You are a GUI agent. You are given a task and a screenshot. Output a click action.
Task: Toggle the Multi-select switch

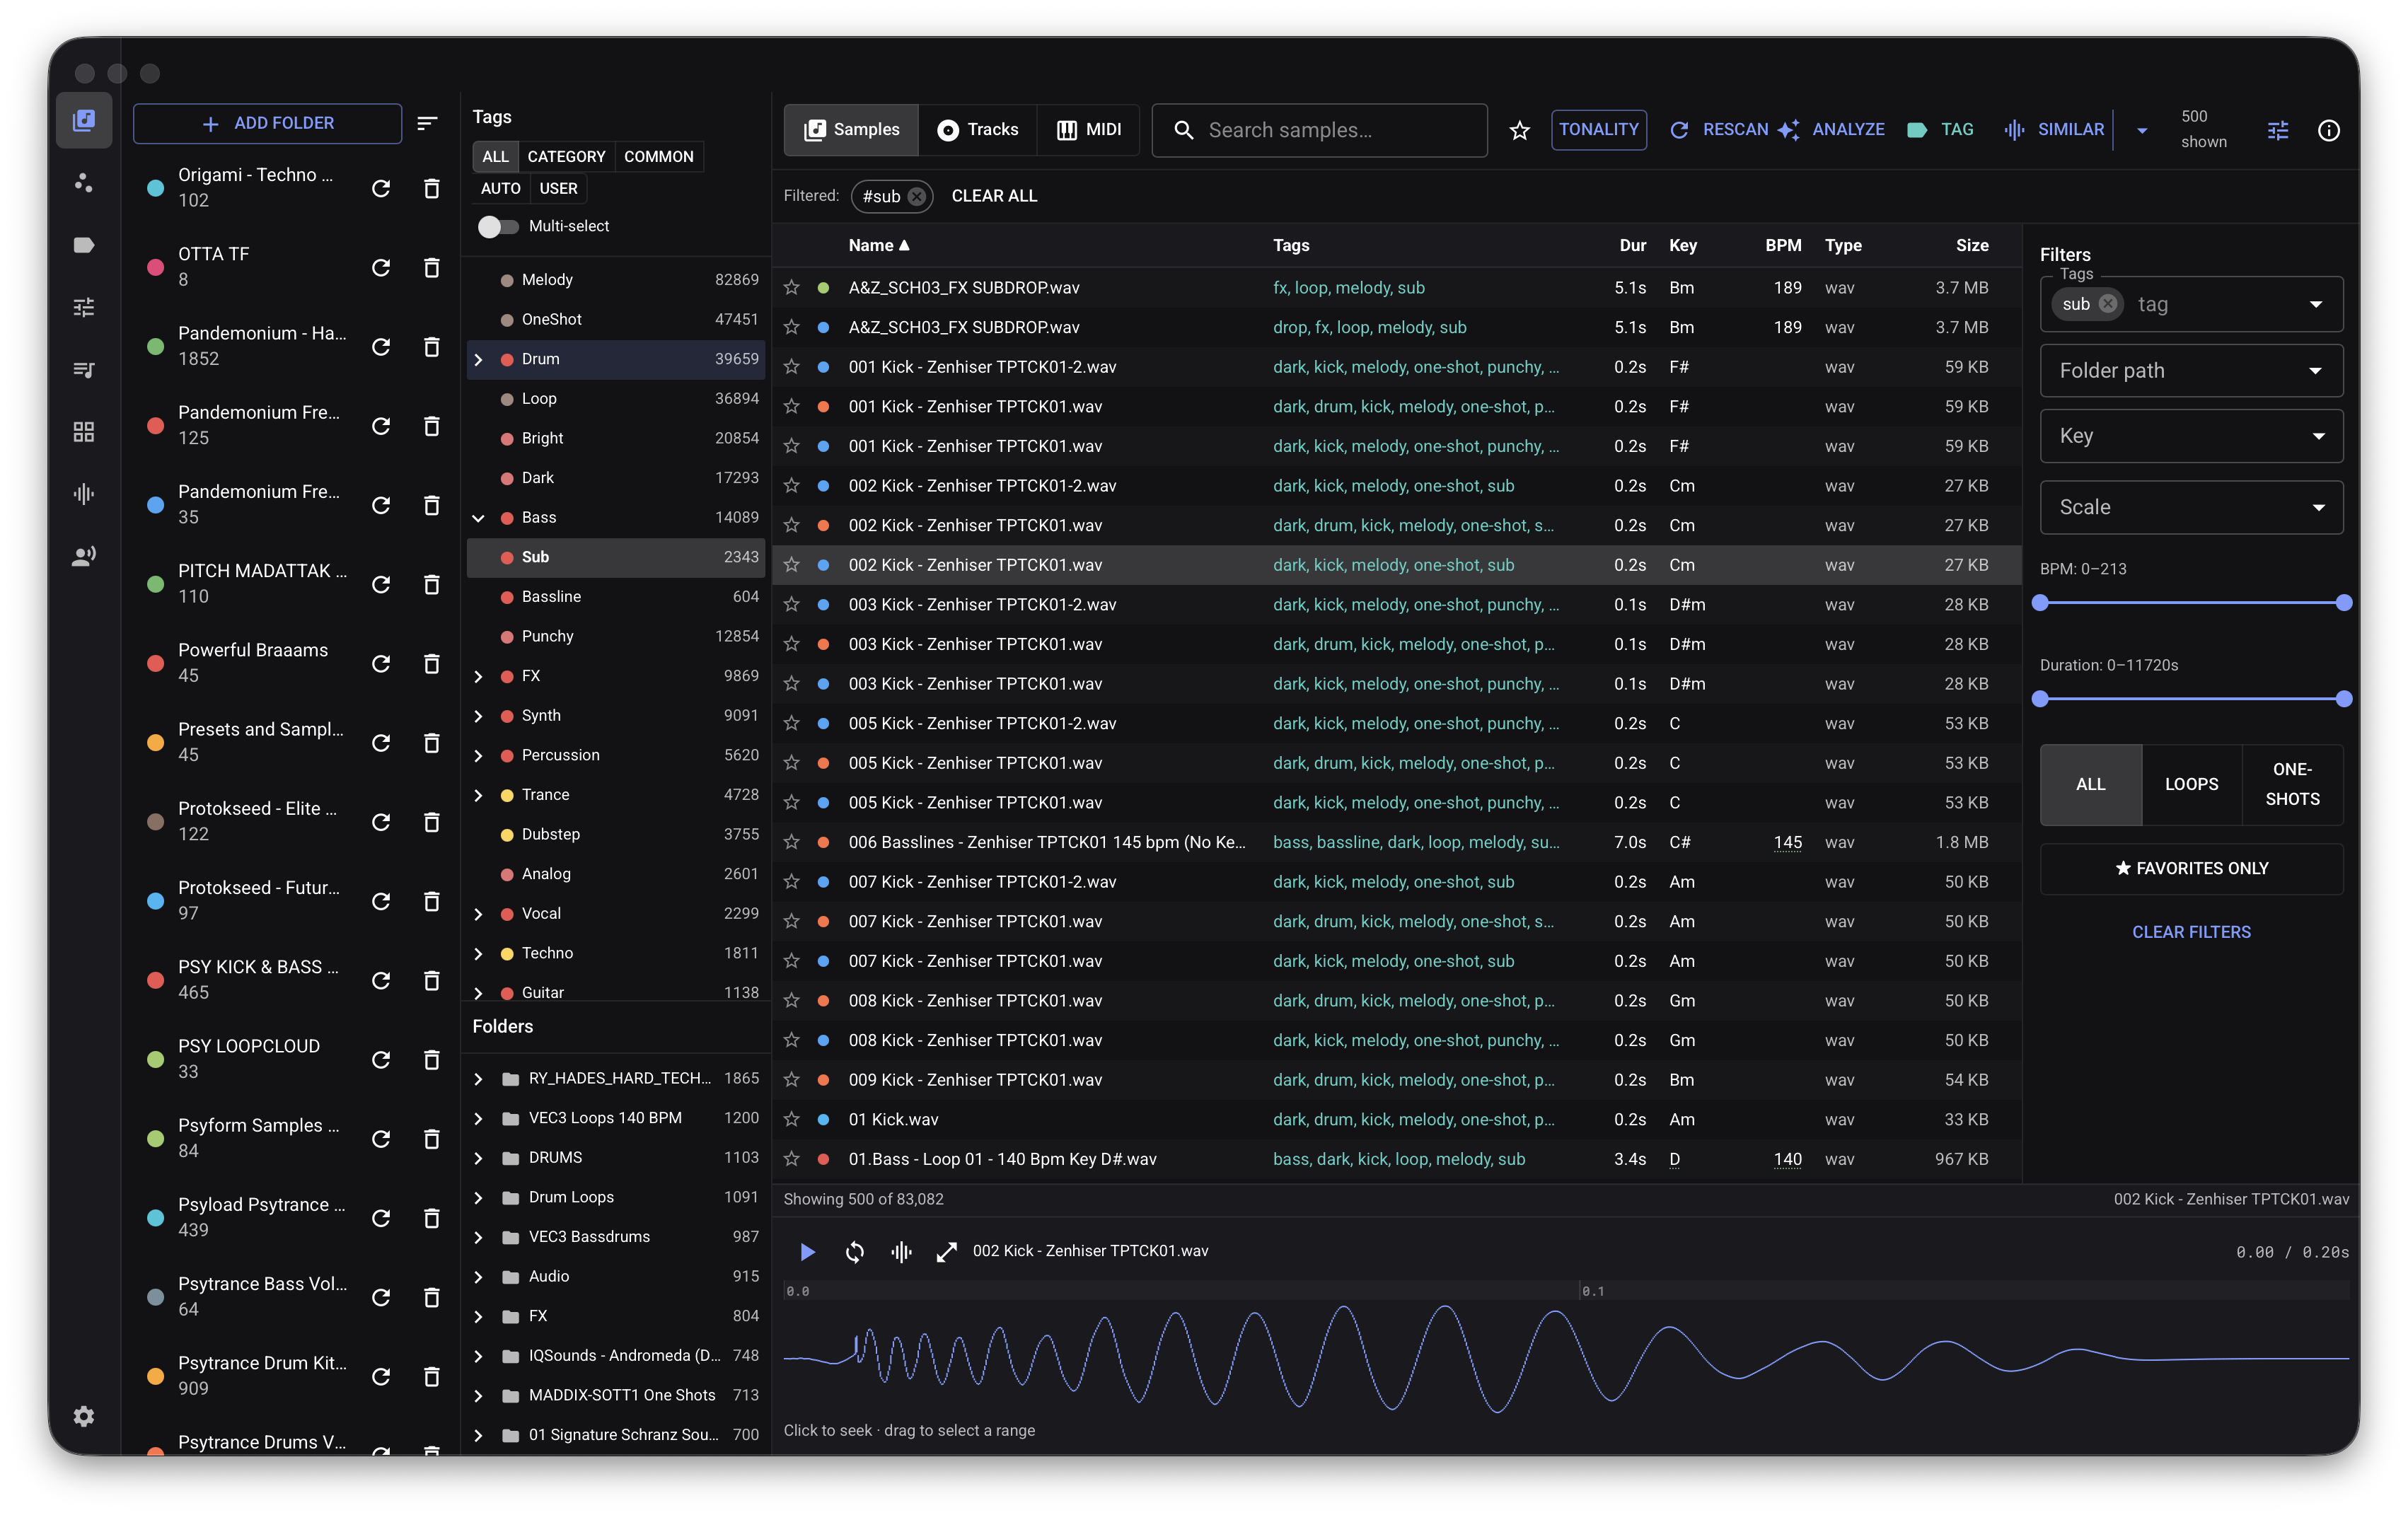point(497,226)
